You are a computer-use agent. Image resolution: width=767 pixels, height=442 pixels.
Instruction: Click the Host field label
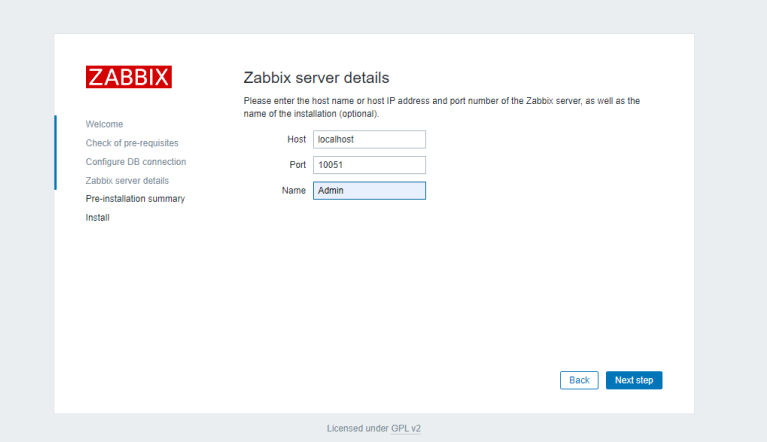point(296,139)
